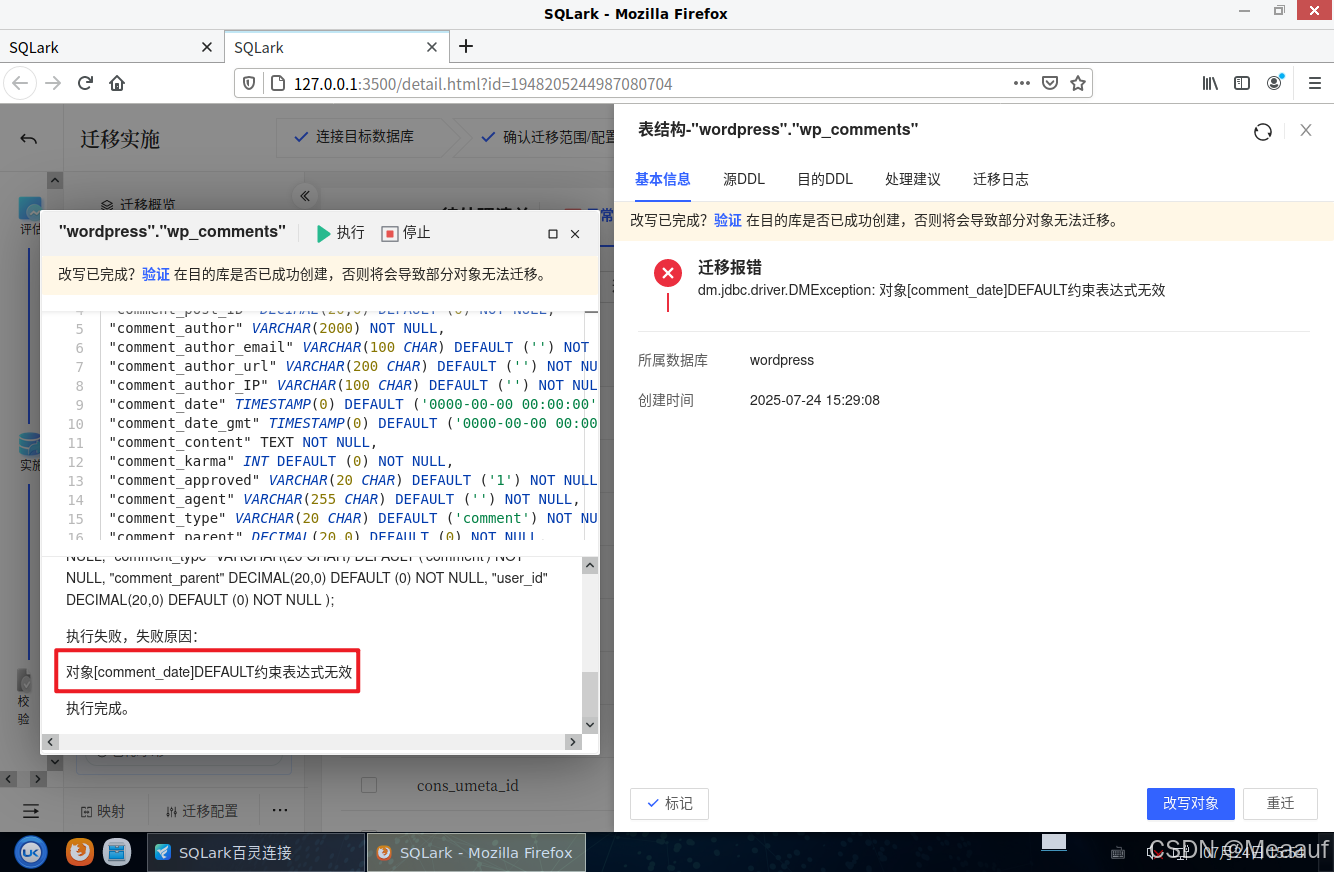
Task: Switch to SQLark - Mozilla Firefox taskbar window
Action: tap(476, 853)
